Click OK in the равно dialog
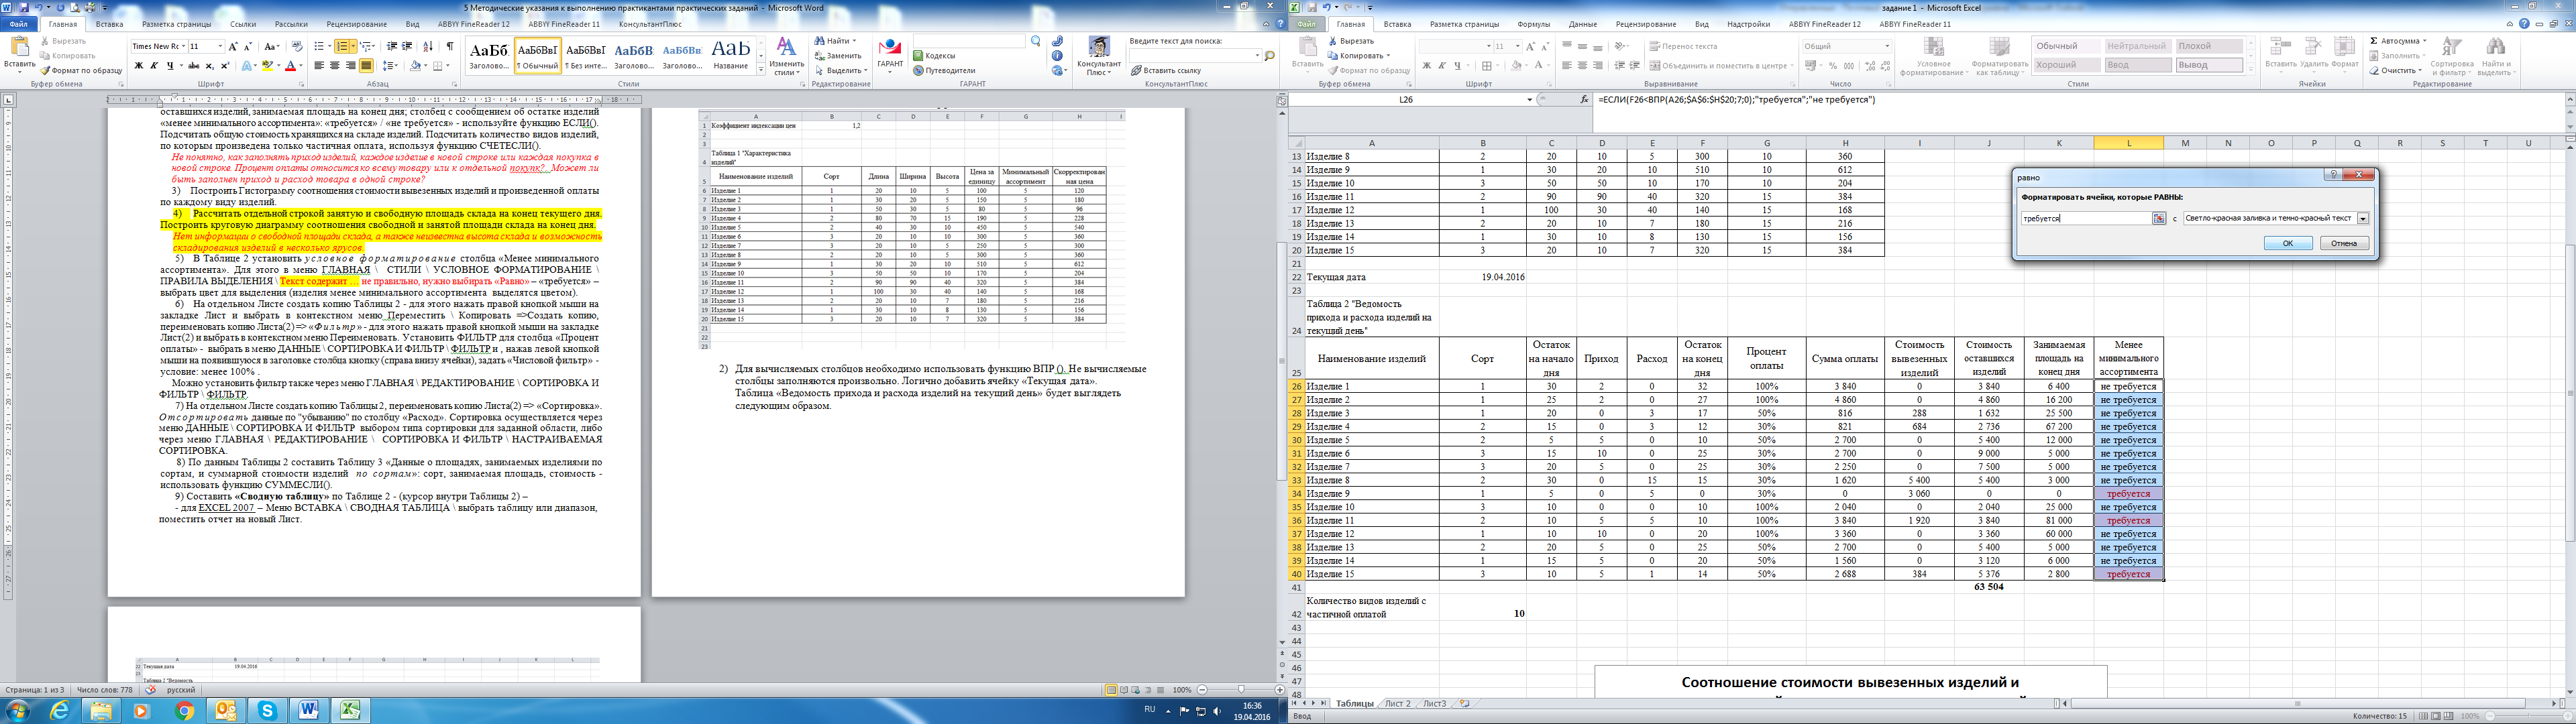The height and width of the screenshot is (724, 2576). (x=2289, y=243)
